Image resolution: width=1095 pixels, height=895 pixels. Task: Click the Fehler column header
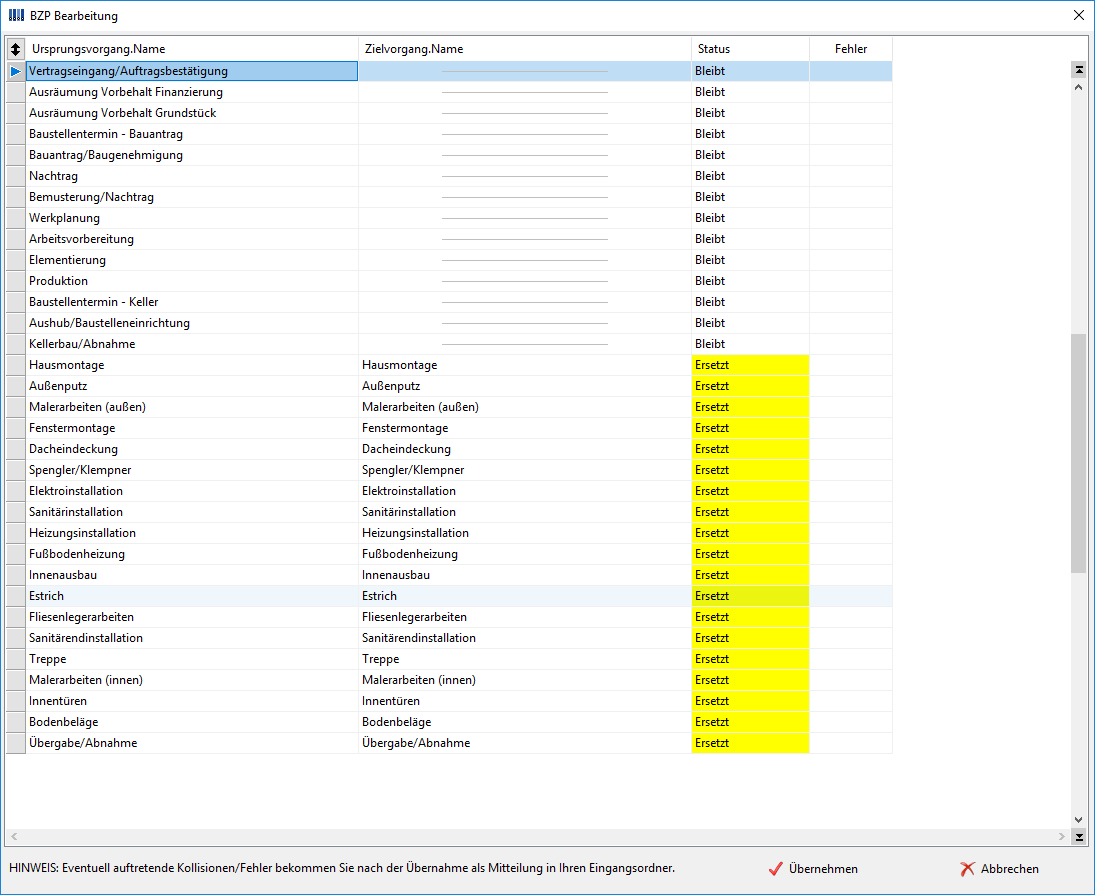click(x=851, y=49)
